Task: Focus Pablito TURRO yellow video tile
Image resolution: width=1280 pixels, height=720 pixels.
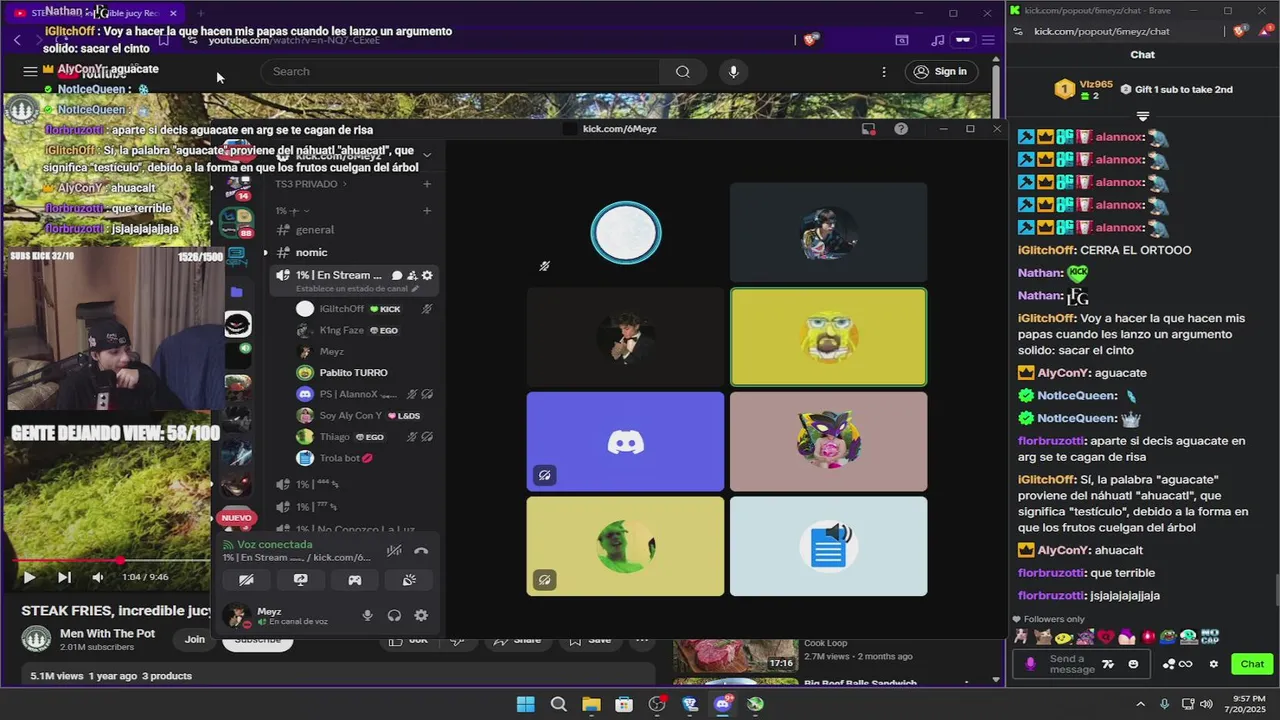Action: (x=828, y=337)
